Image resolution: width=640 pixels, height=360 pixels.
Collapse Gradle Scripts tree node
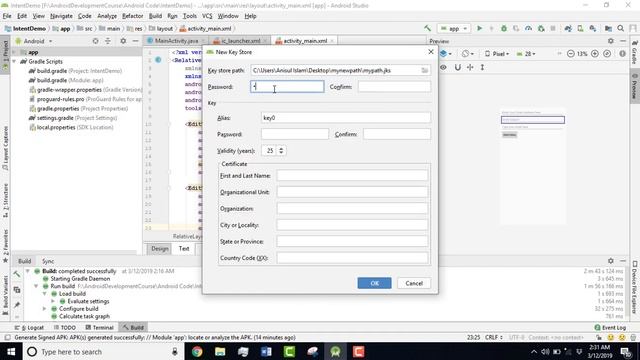15,62
